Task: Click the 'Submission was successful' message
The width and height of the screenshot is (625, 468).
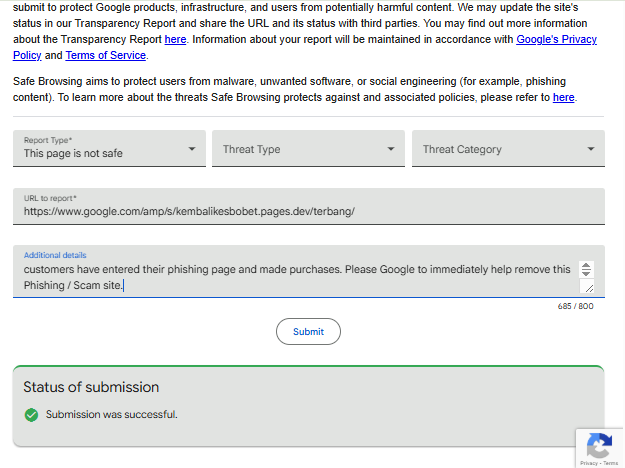Action: click(111, 414)
